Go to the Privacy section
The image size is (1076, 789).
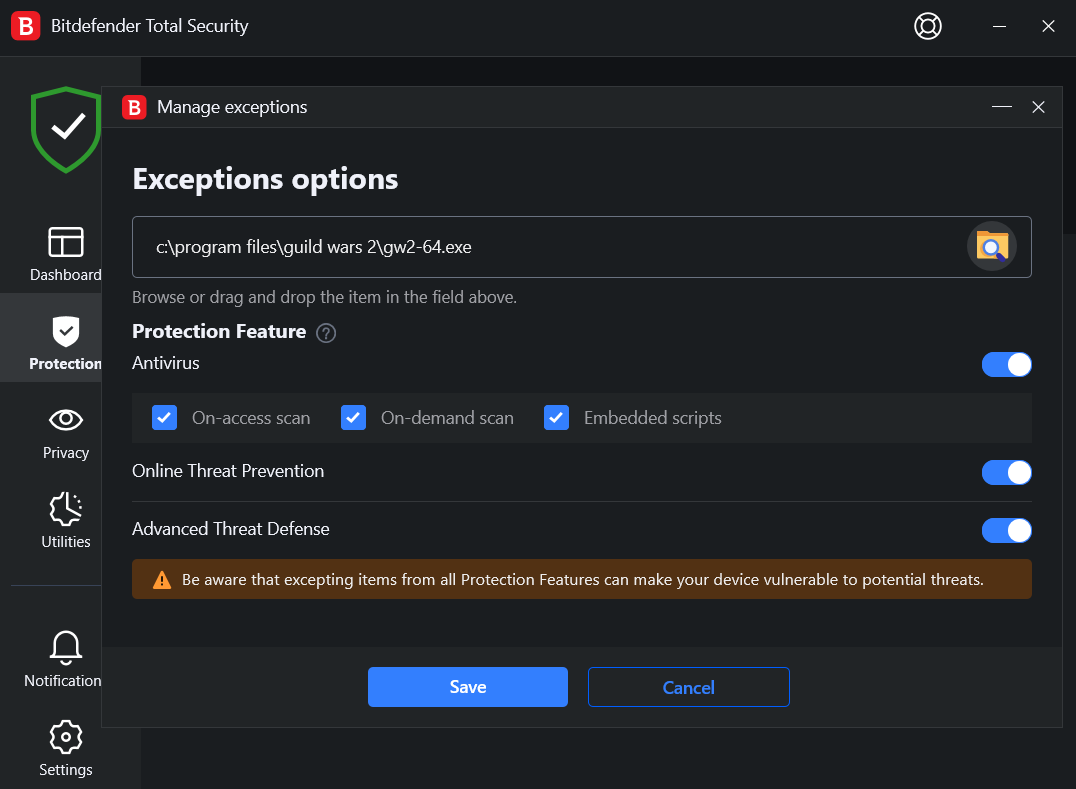point(66,434)
